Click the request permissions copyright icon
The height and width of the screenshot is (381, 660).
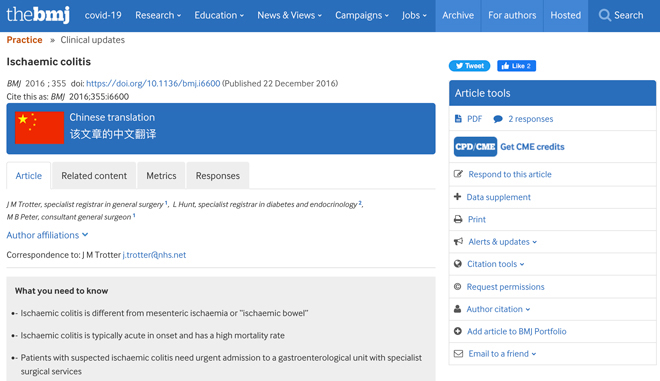tap(458, 287)
